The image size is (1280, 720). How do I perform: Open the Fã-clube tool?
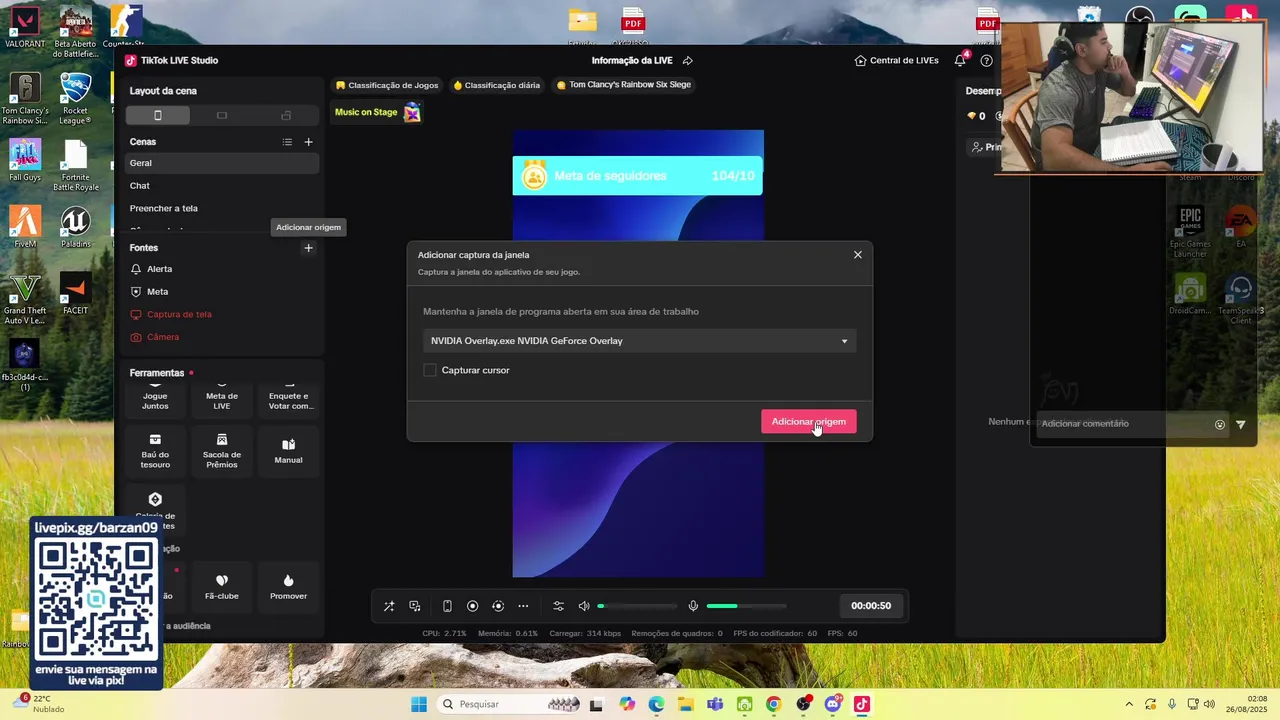(x=222, y=587)
